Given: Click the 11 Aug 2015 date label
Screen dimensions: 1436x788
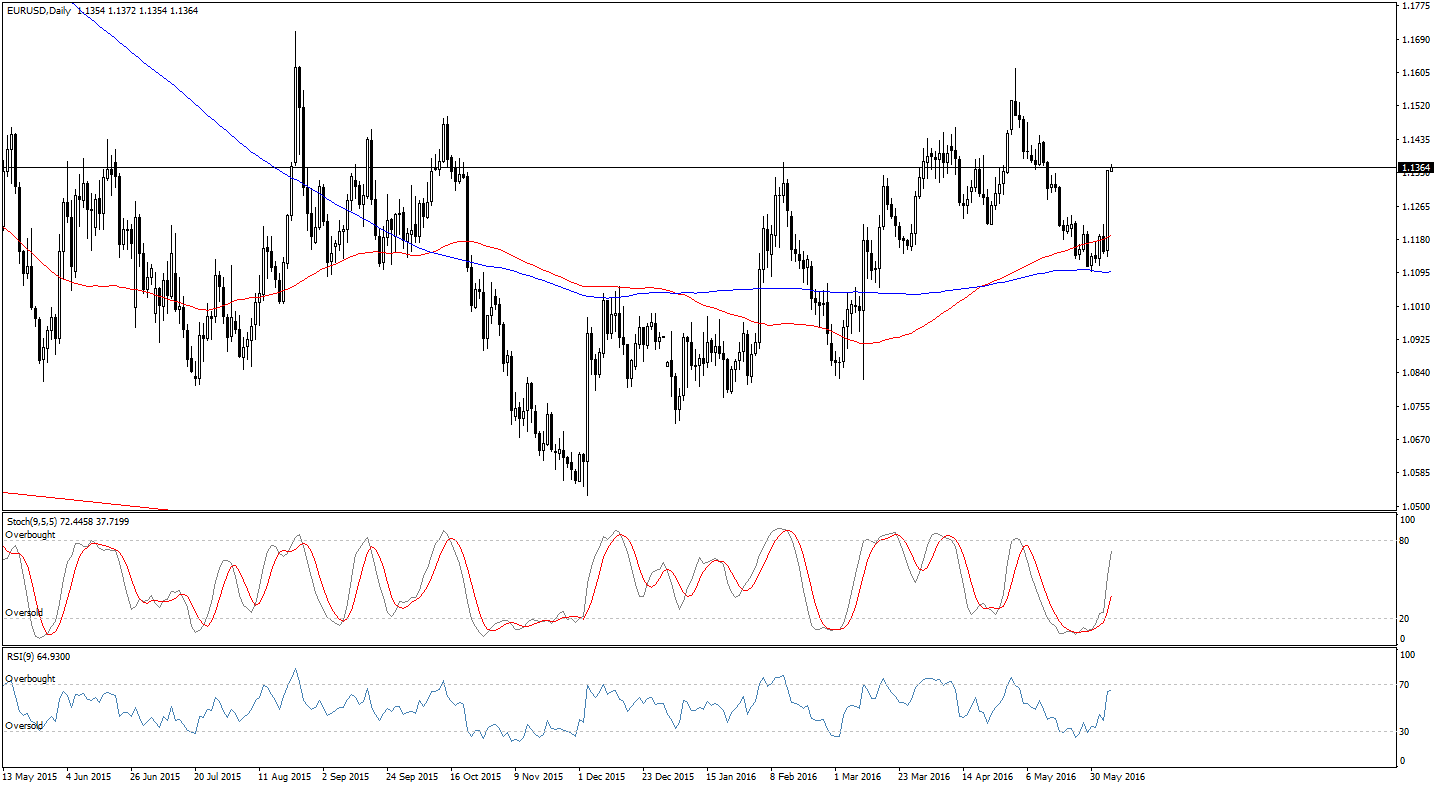Looking at the screenshot, I should tap(284, 776).
